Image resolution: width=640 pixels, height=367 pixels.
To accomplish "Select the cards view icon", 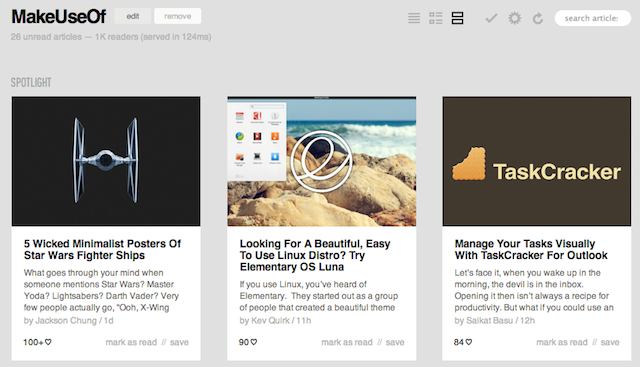I will 457,18.
